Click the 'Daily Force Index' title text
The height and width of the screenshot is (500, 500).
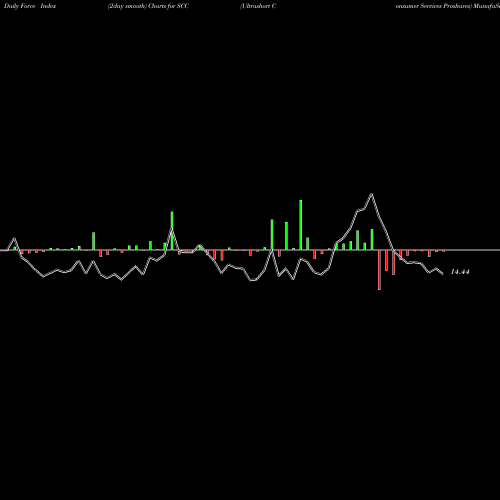30,6
